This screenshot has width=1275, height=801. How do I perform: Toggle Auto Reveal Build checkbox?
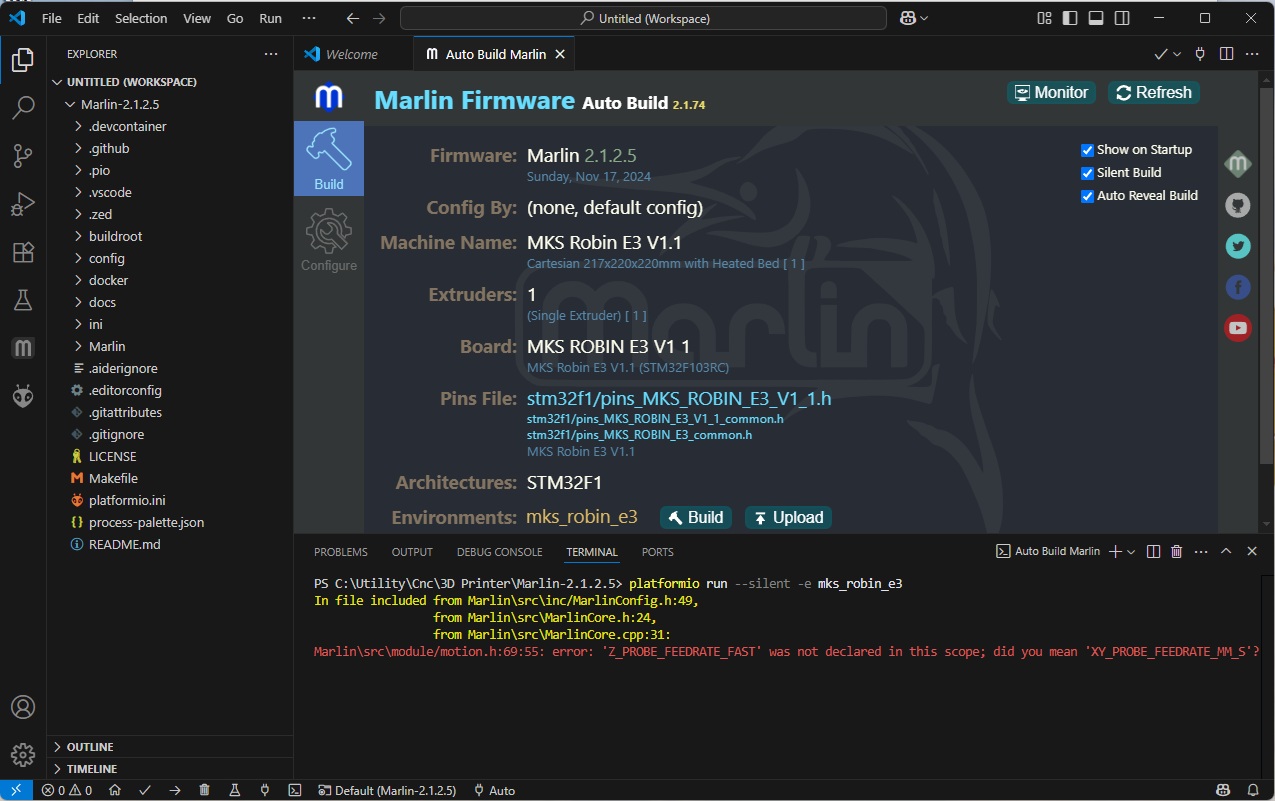pyautogui.click(x=1087, y=196)
